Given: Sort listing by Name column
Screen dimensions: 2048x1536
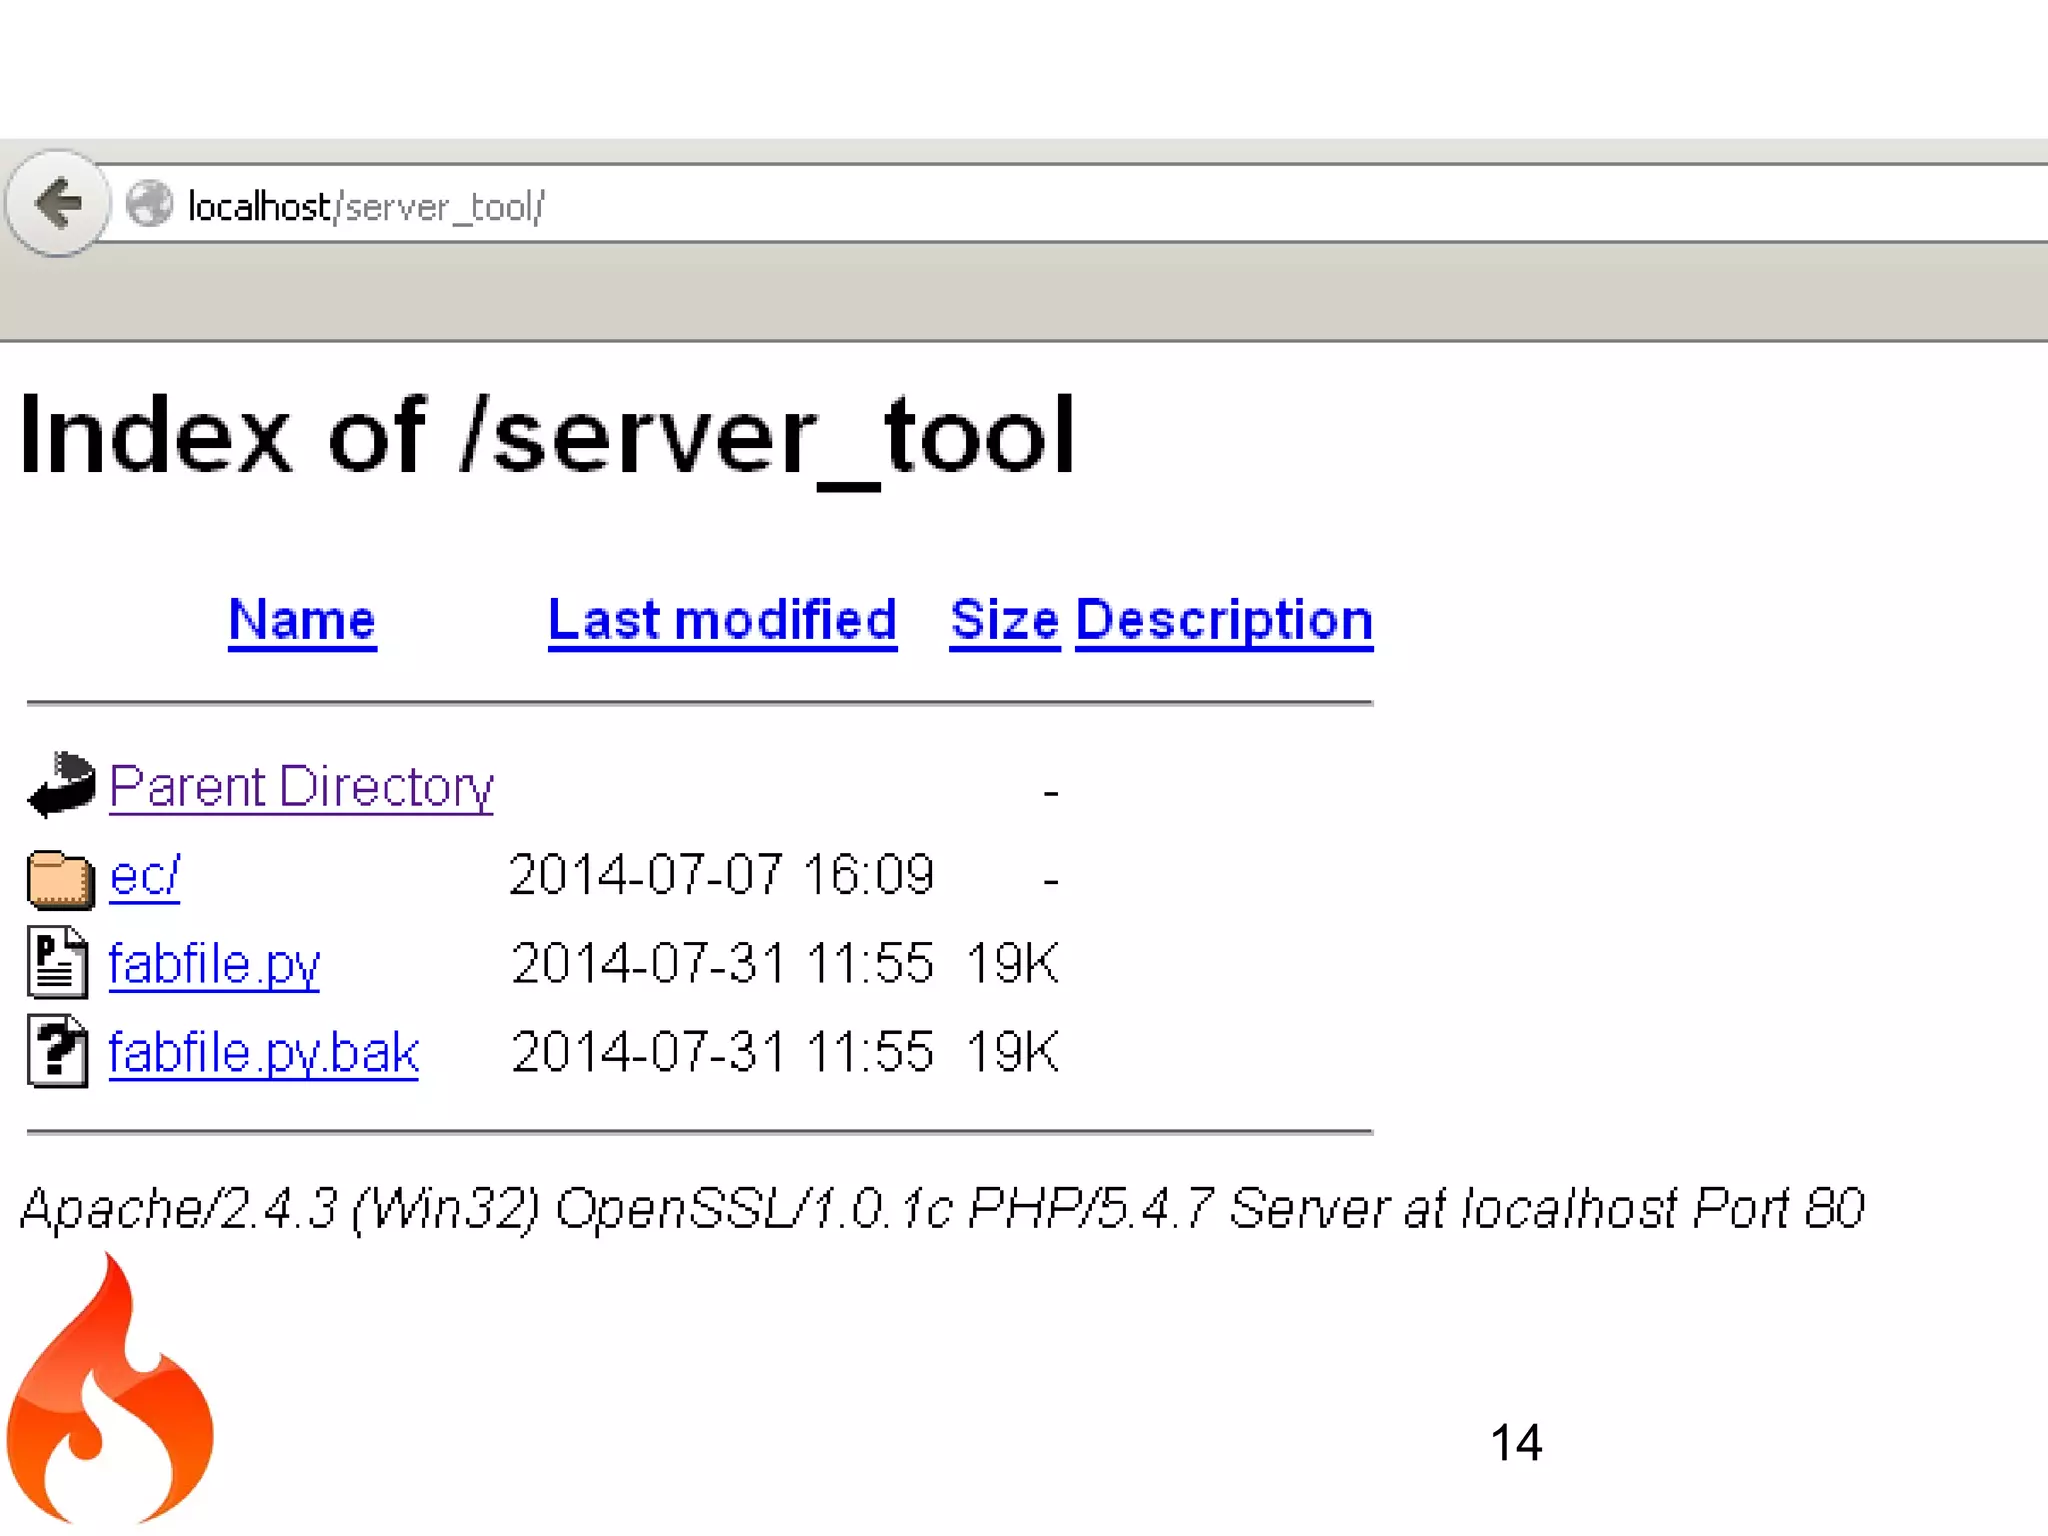Looking at the screenshot, I should [x=302, y=620].
